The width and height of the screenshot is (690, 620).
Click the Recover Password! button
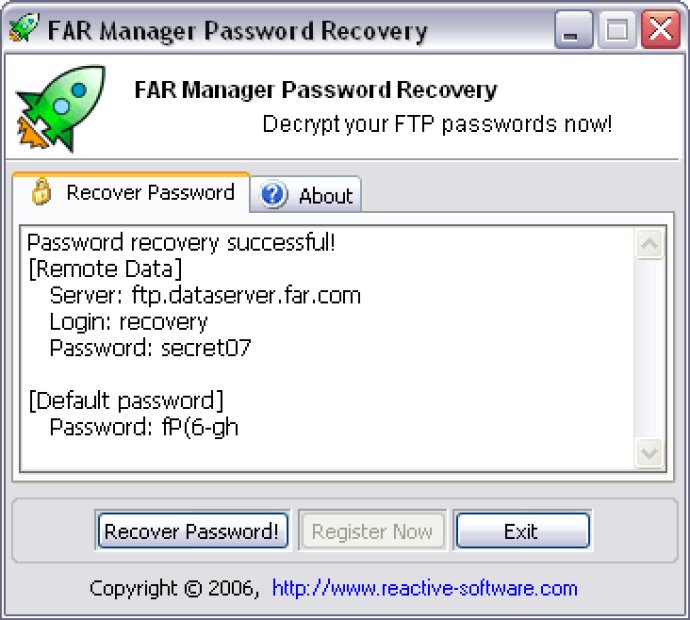tap(192, 531)
